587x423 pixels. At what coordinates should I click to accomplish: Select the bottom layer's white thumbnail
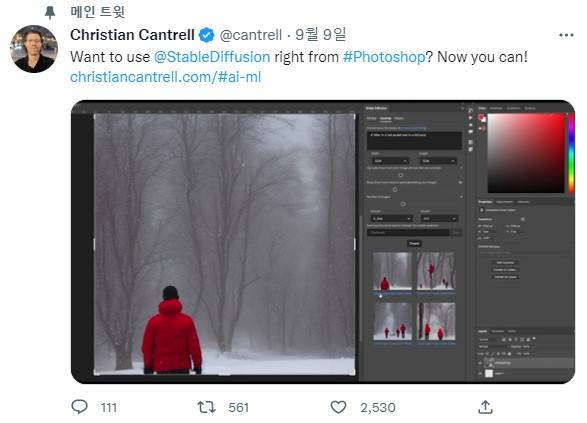489,373
